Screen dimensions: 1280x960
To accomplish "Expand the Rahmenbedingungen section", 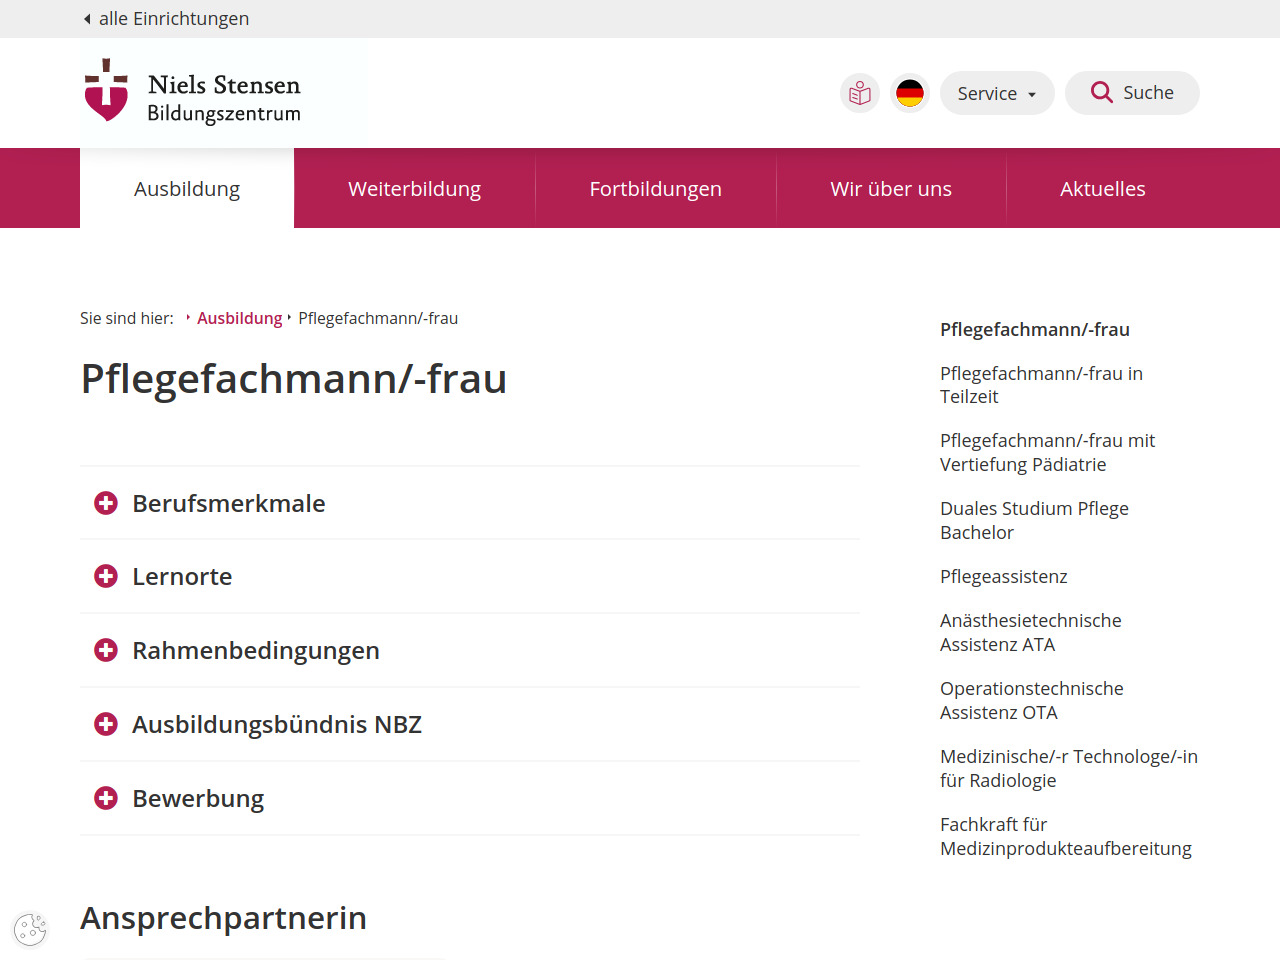I will coord(255,651).
